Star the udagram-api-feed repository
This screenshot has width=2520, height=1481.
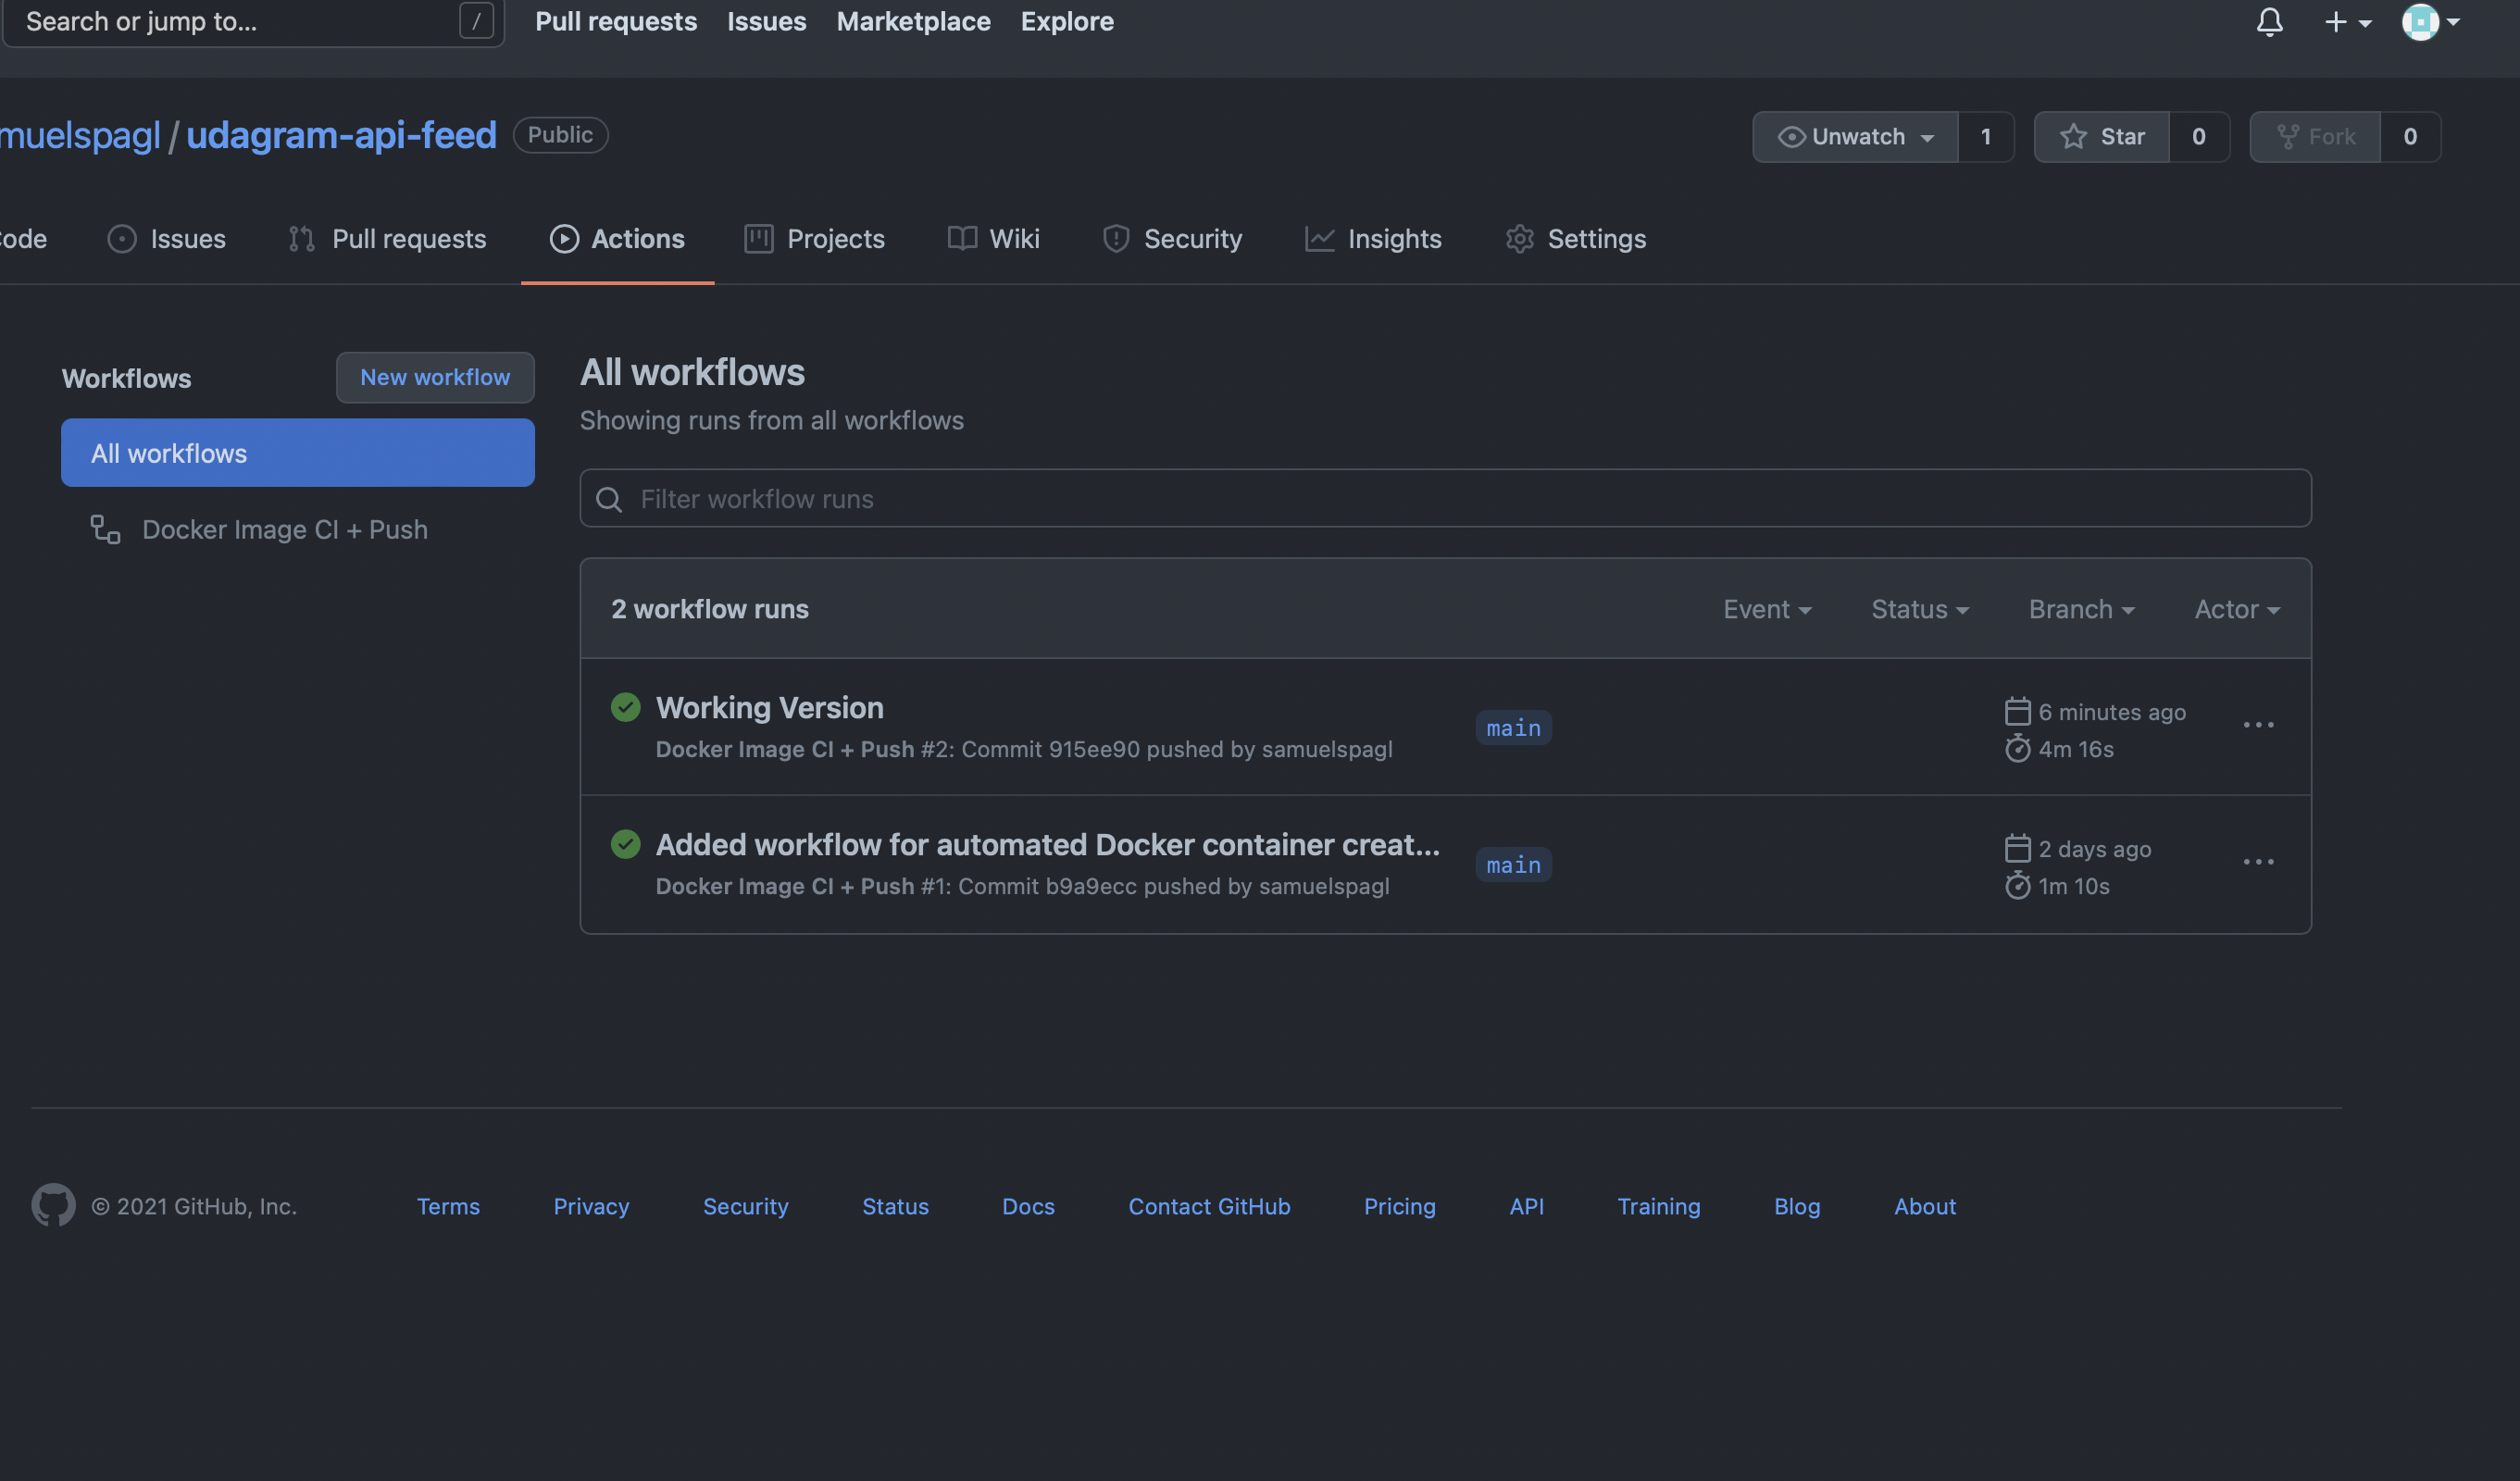(2102, 136)
